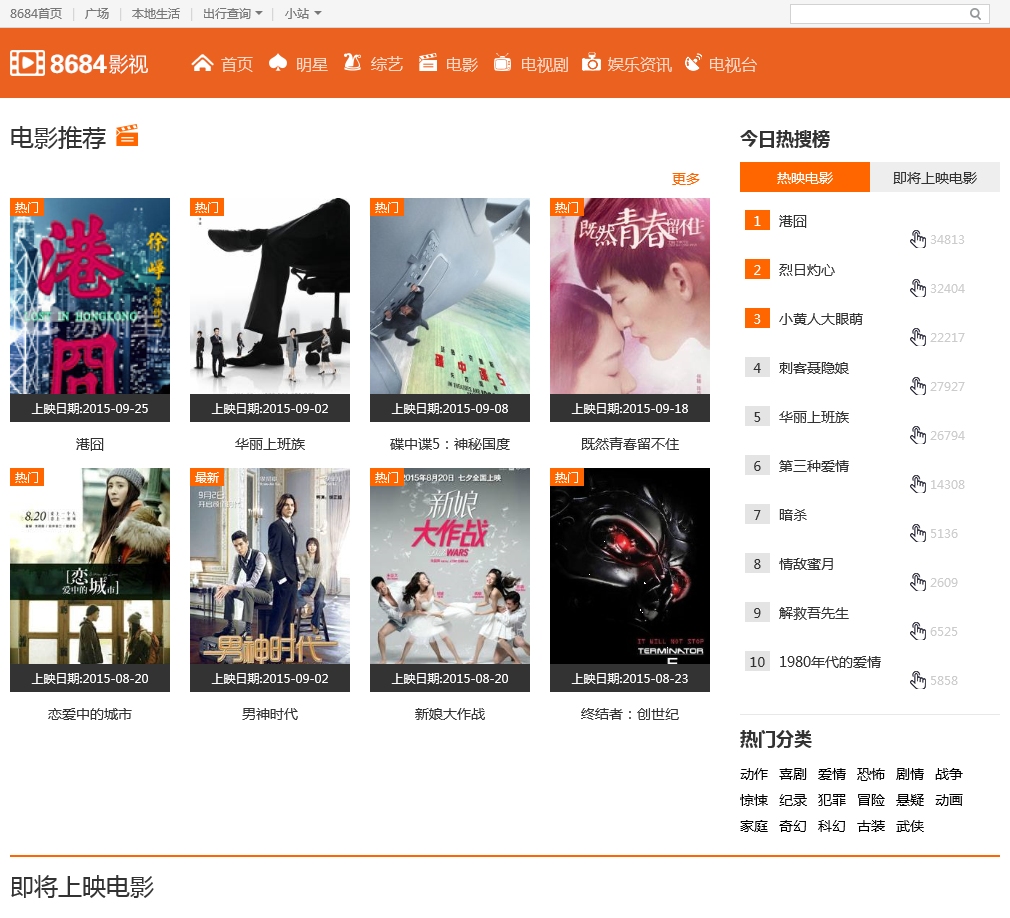
Task: Select the 武侠 category
Action: click(x=910, y=826)
